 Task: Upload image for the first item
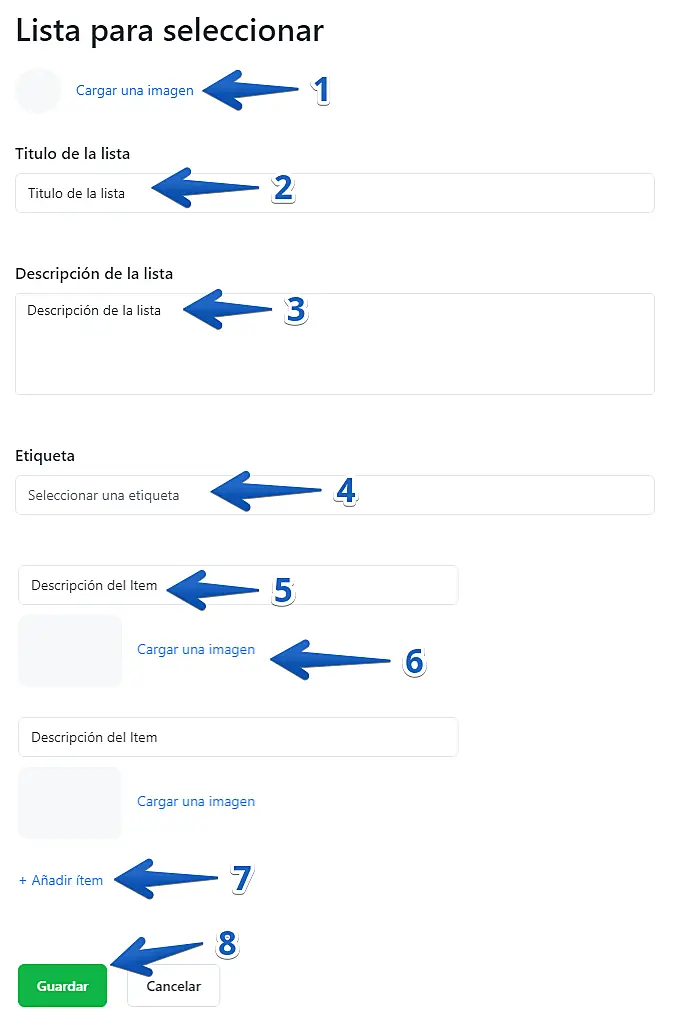coord(196,650)
